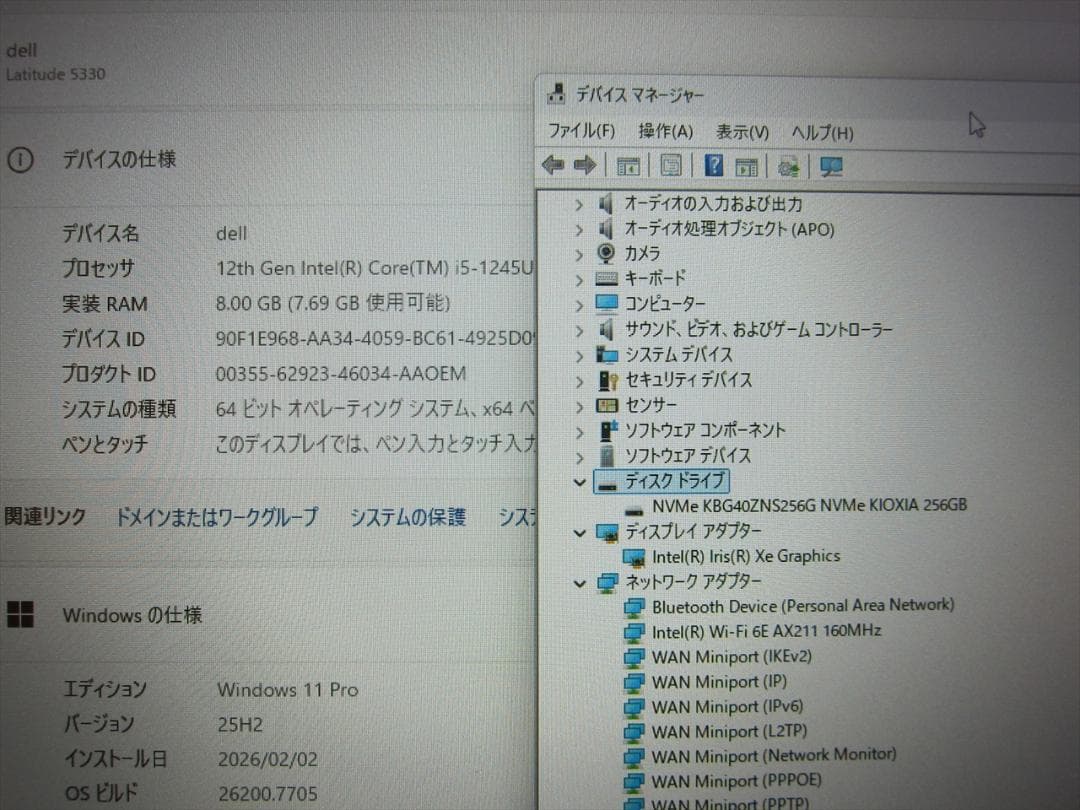Viewport: 1080px width, 810px height.
Task: Collapse the ディスク ドライブ category
Action: click(580, 481)
